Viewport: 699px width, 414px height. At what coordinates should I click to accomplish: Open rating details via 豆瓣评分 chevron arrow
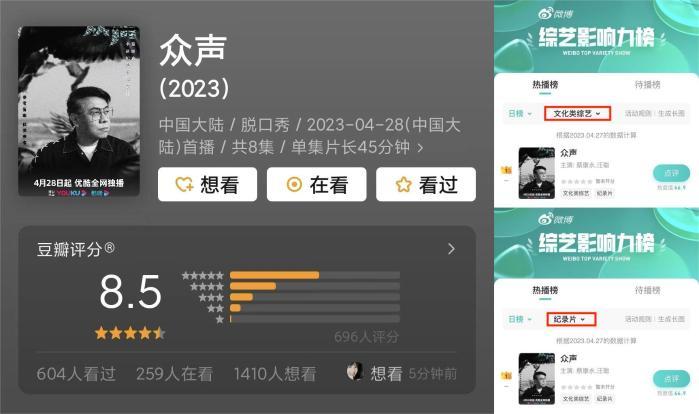(451, 249)
